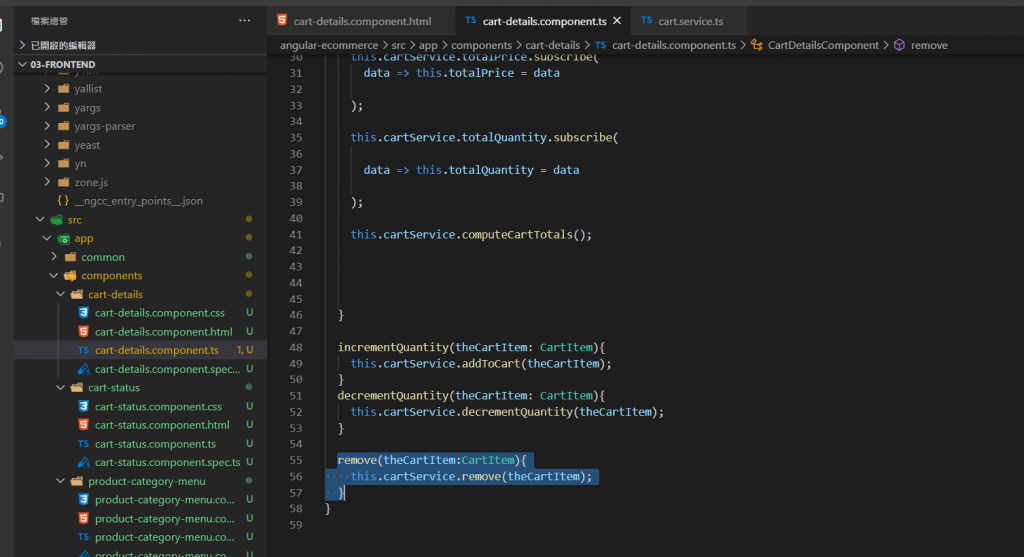Image resolution: width=1024 pixels, height=557 pixels.
Task: Open cart-details.component.css file
Action: tap(159, 313)
